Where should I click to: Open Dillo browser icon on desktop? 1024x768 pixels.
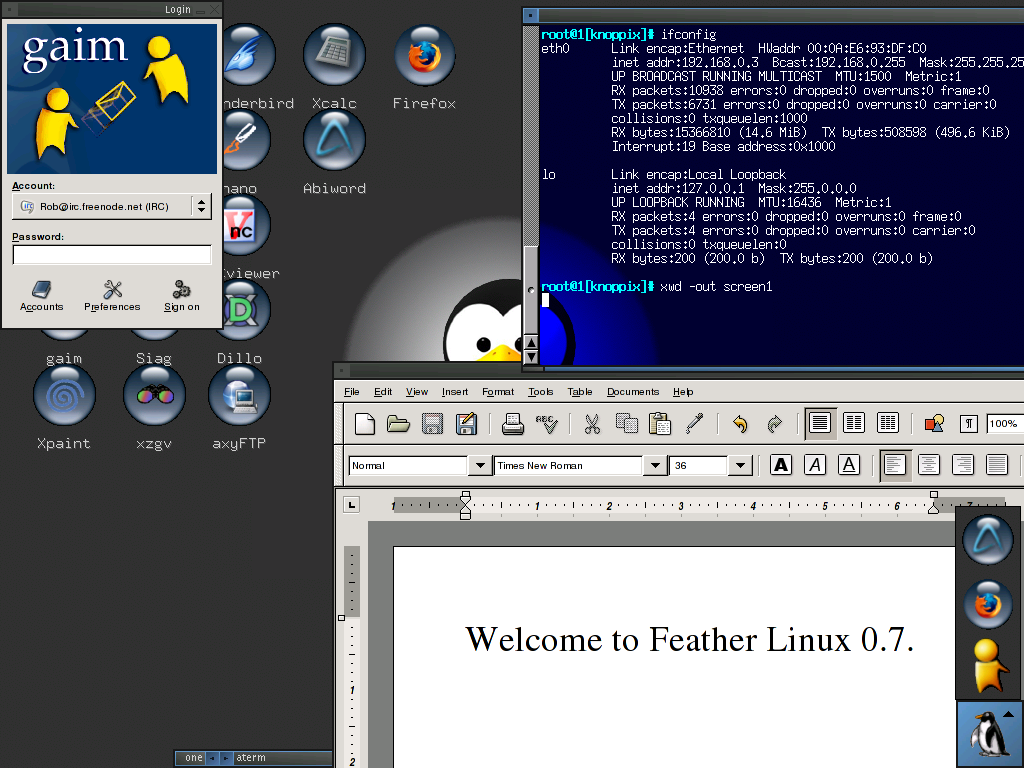(239, 310)
